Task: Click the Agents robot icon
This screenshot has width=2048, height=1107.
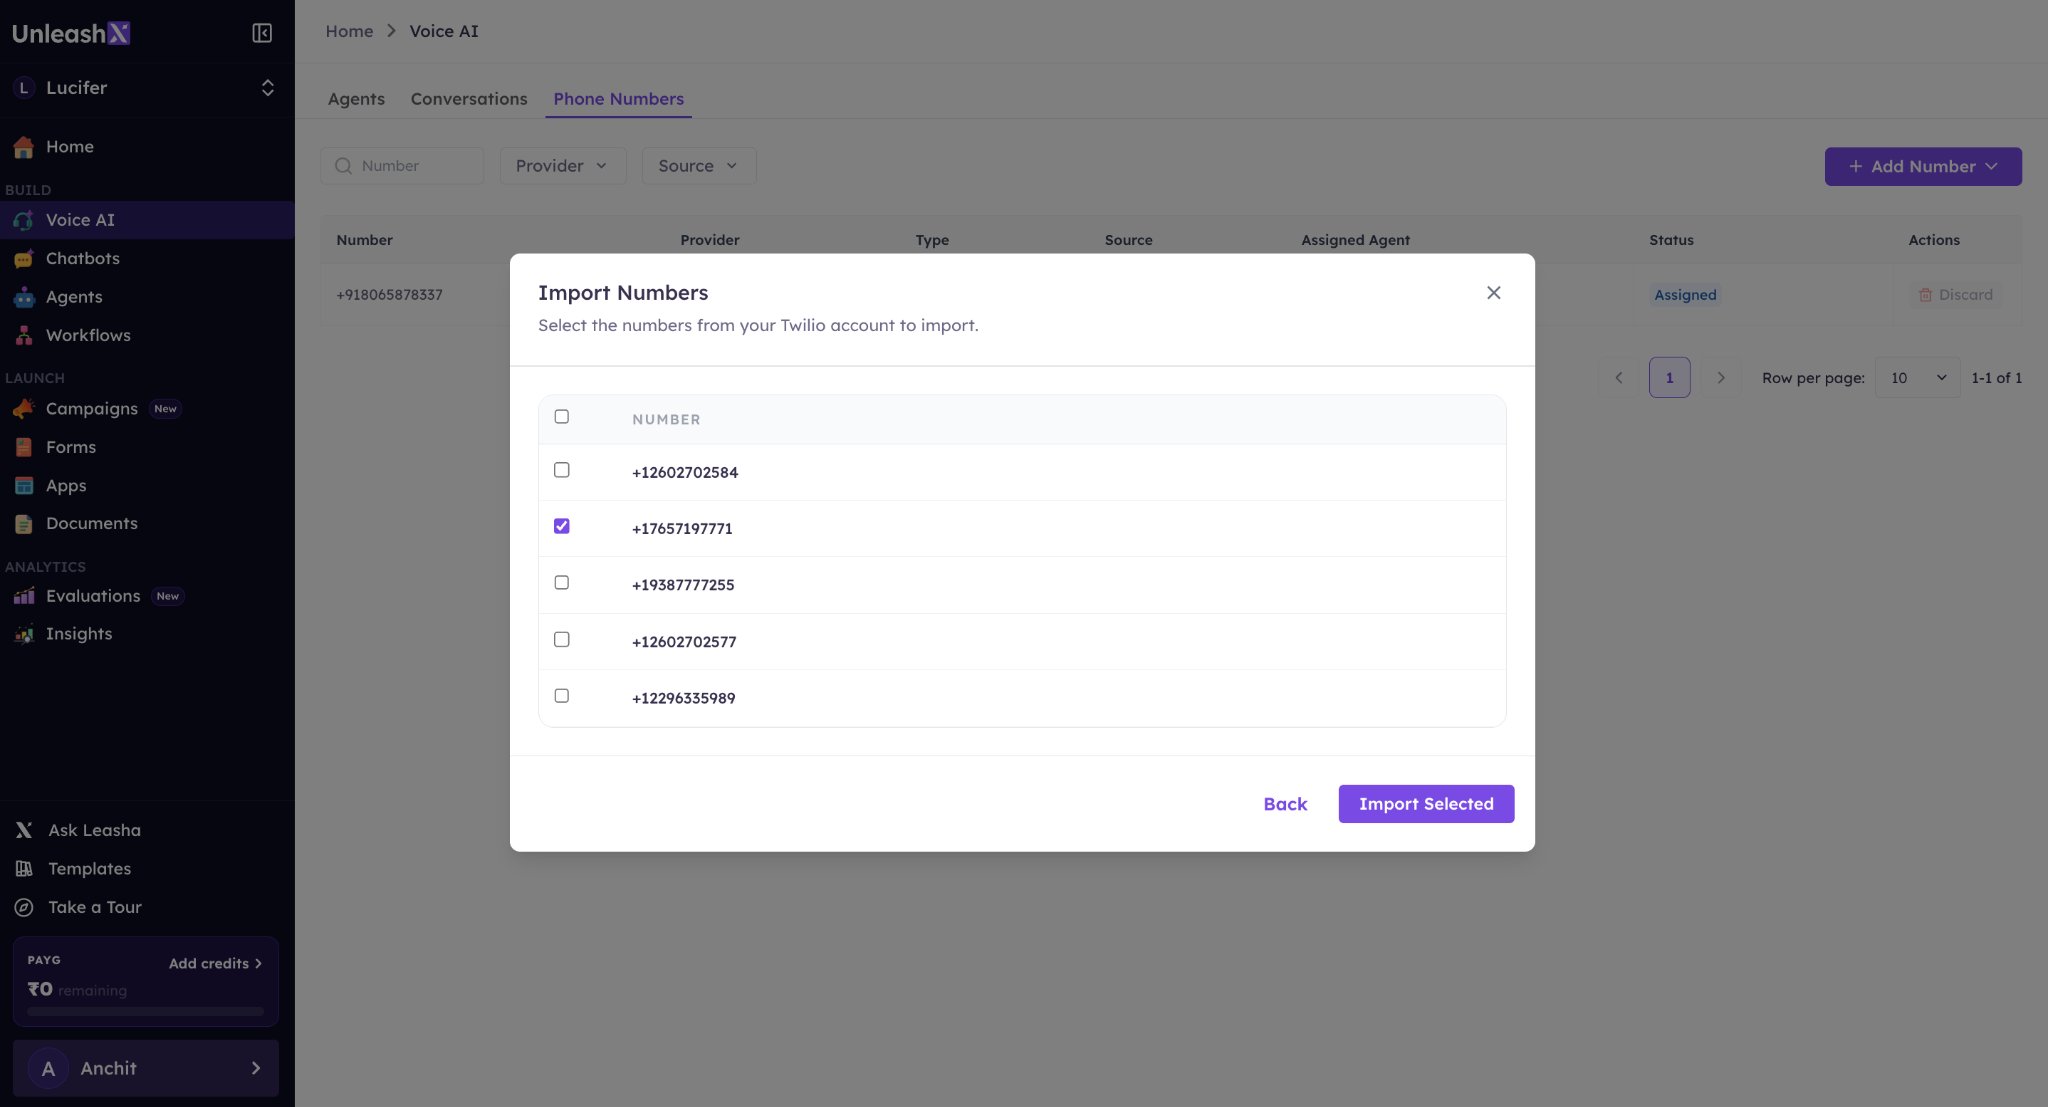Action: (24, 297)
